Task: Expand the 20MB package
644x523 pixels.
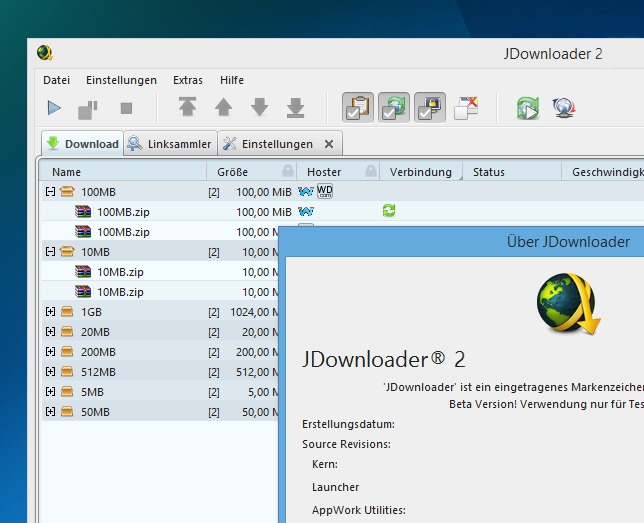Action: (x=51, y=332)
